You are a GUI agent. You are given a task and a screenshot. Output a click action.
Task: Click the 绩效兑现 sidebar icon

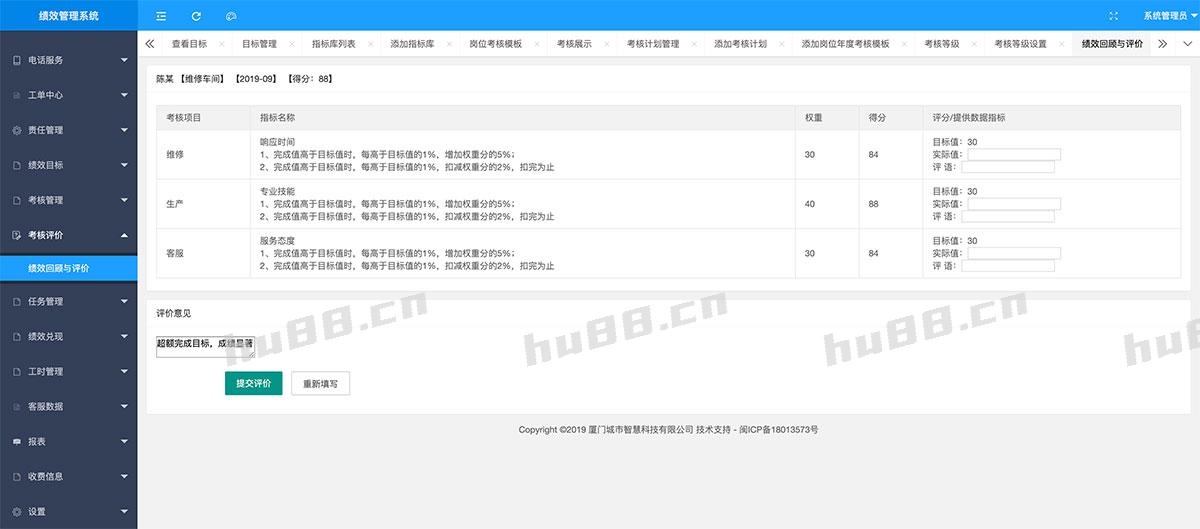coord(16,336)
